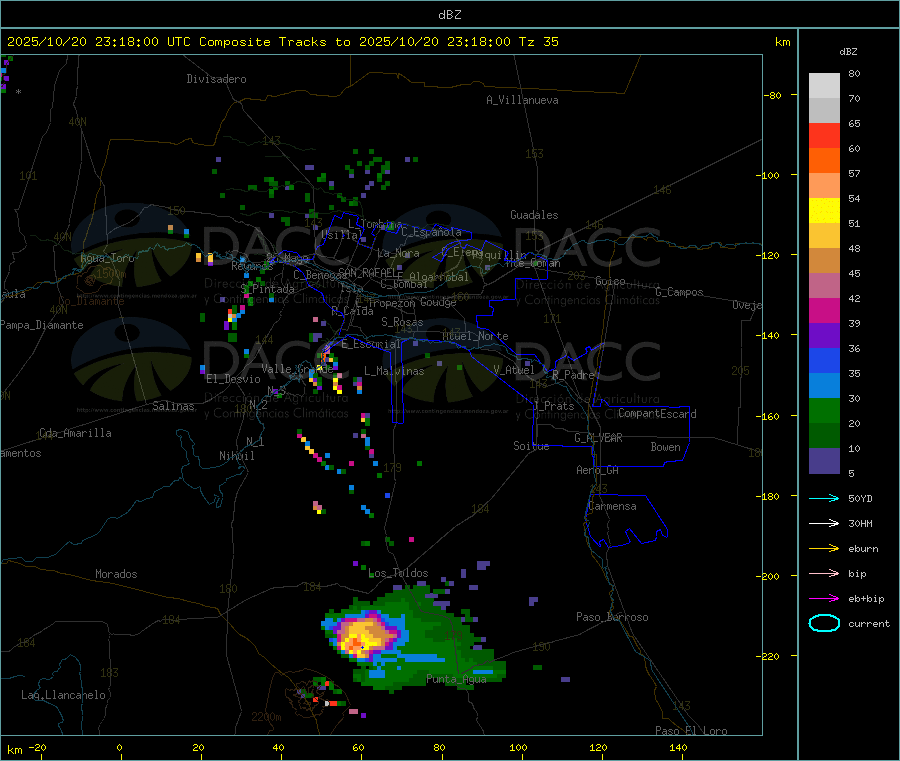The height and width of the screenshot is (761, 900).
Task: Click the 'Nihuil' map label
Action: coord(237,456)
